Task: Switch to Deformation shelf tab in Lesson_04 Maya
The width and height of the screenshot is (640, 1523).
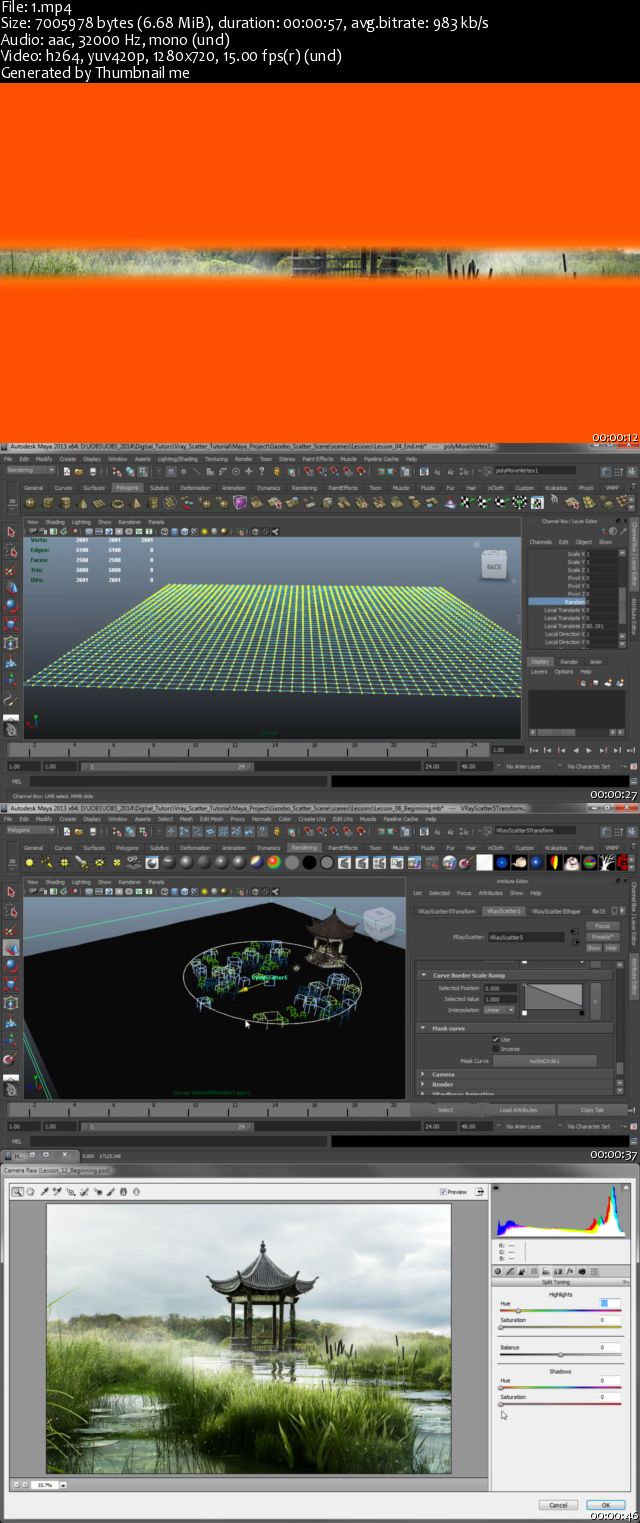Action: click(x=195, y=488)
